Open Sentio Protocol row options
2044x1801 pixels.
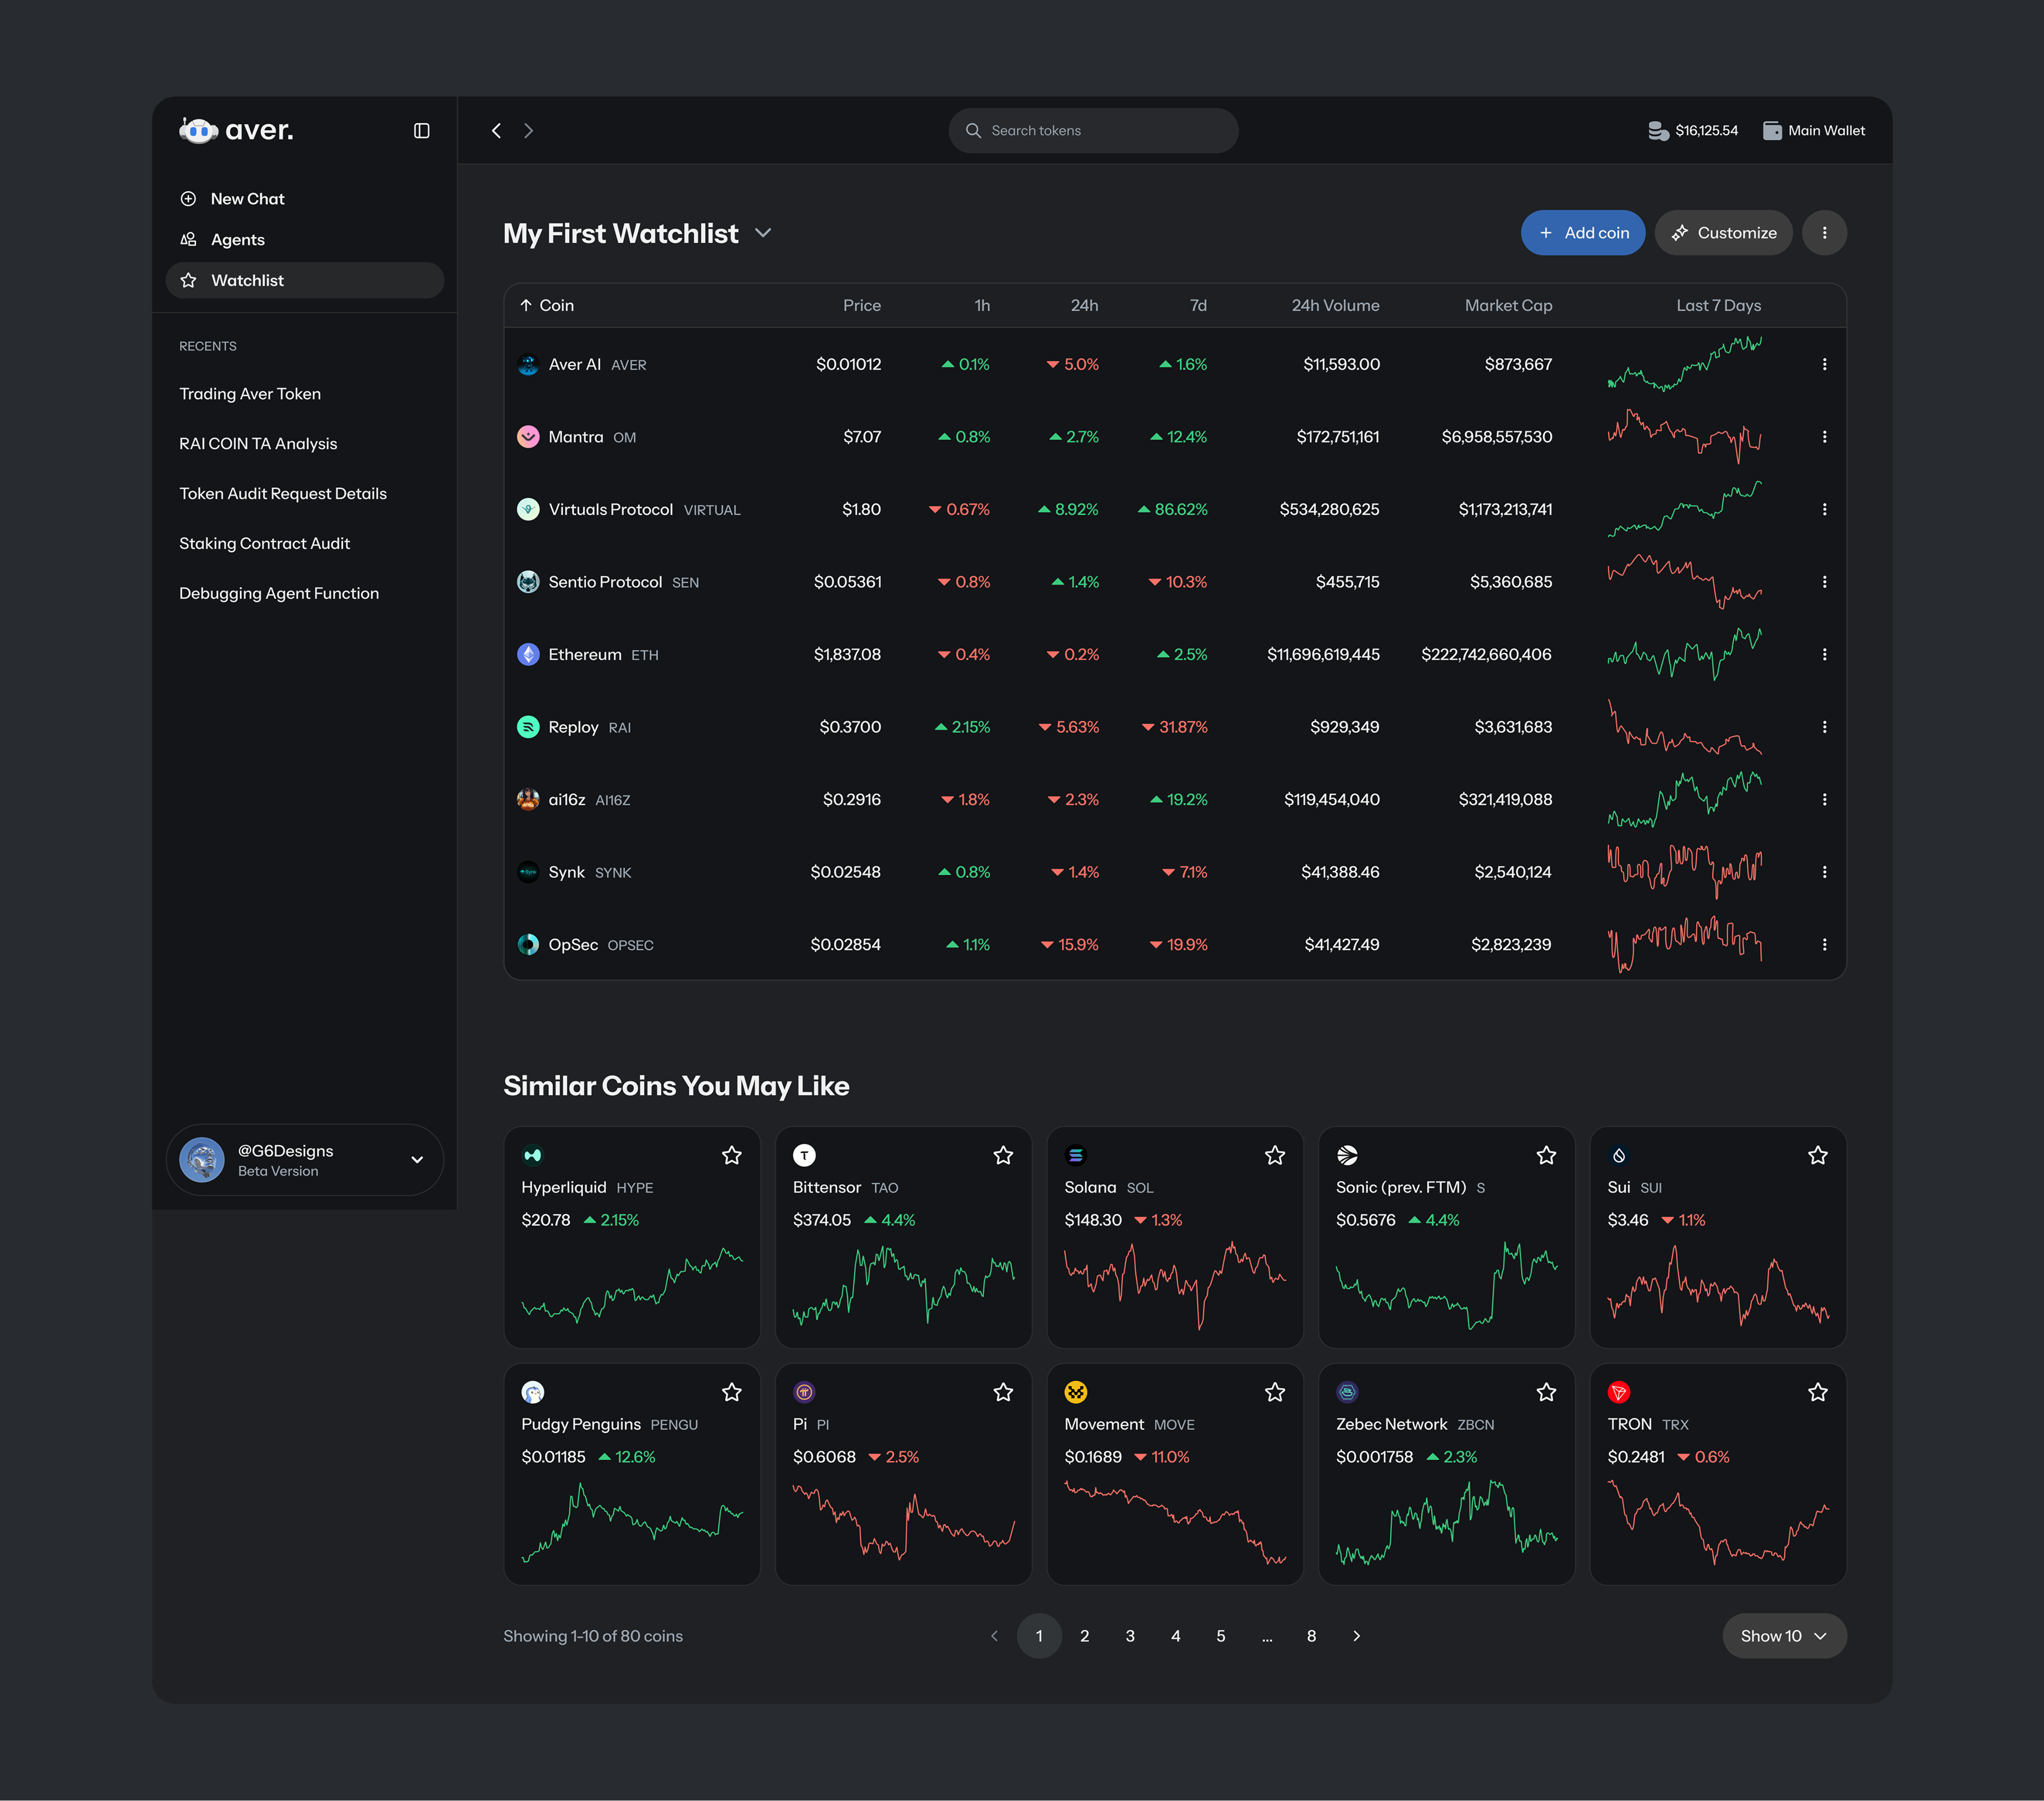click(1824, 582)
